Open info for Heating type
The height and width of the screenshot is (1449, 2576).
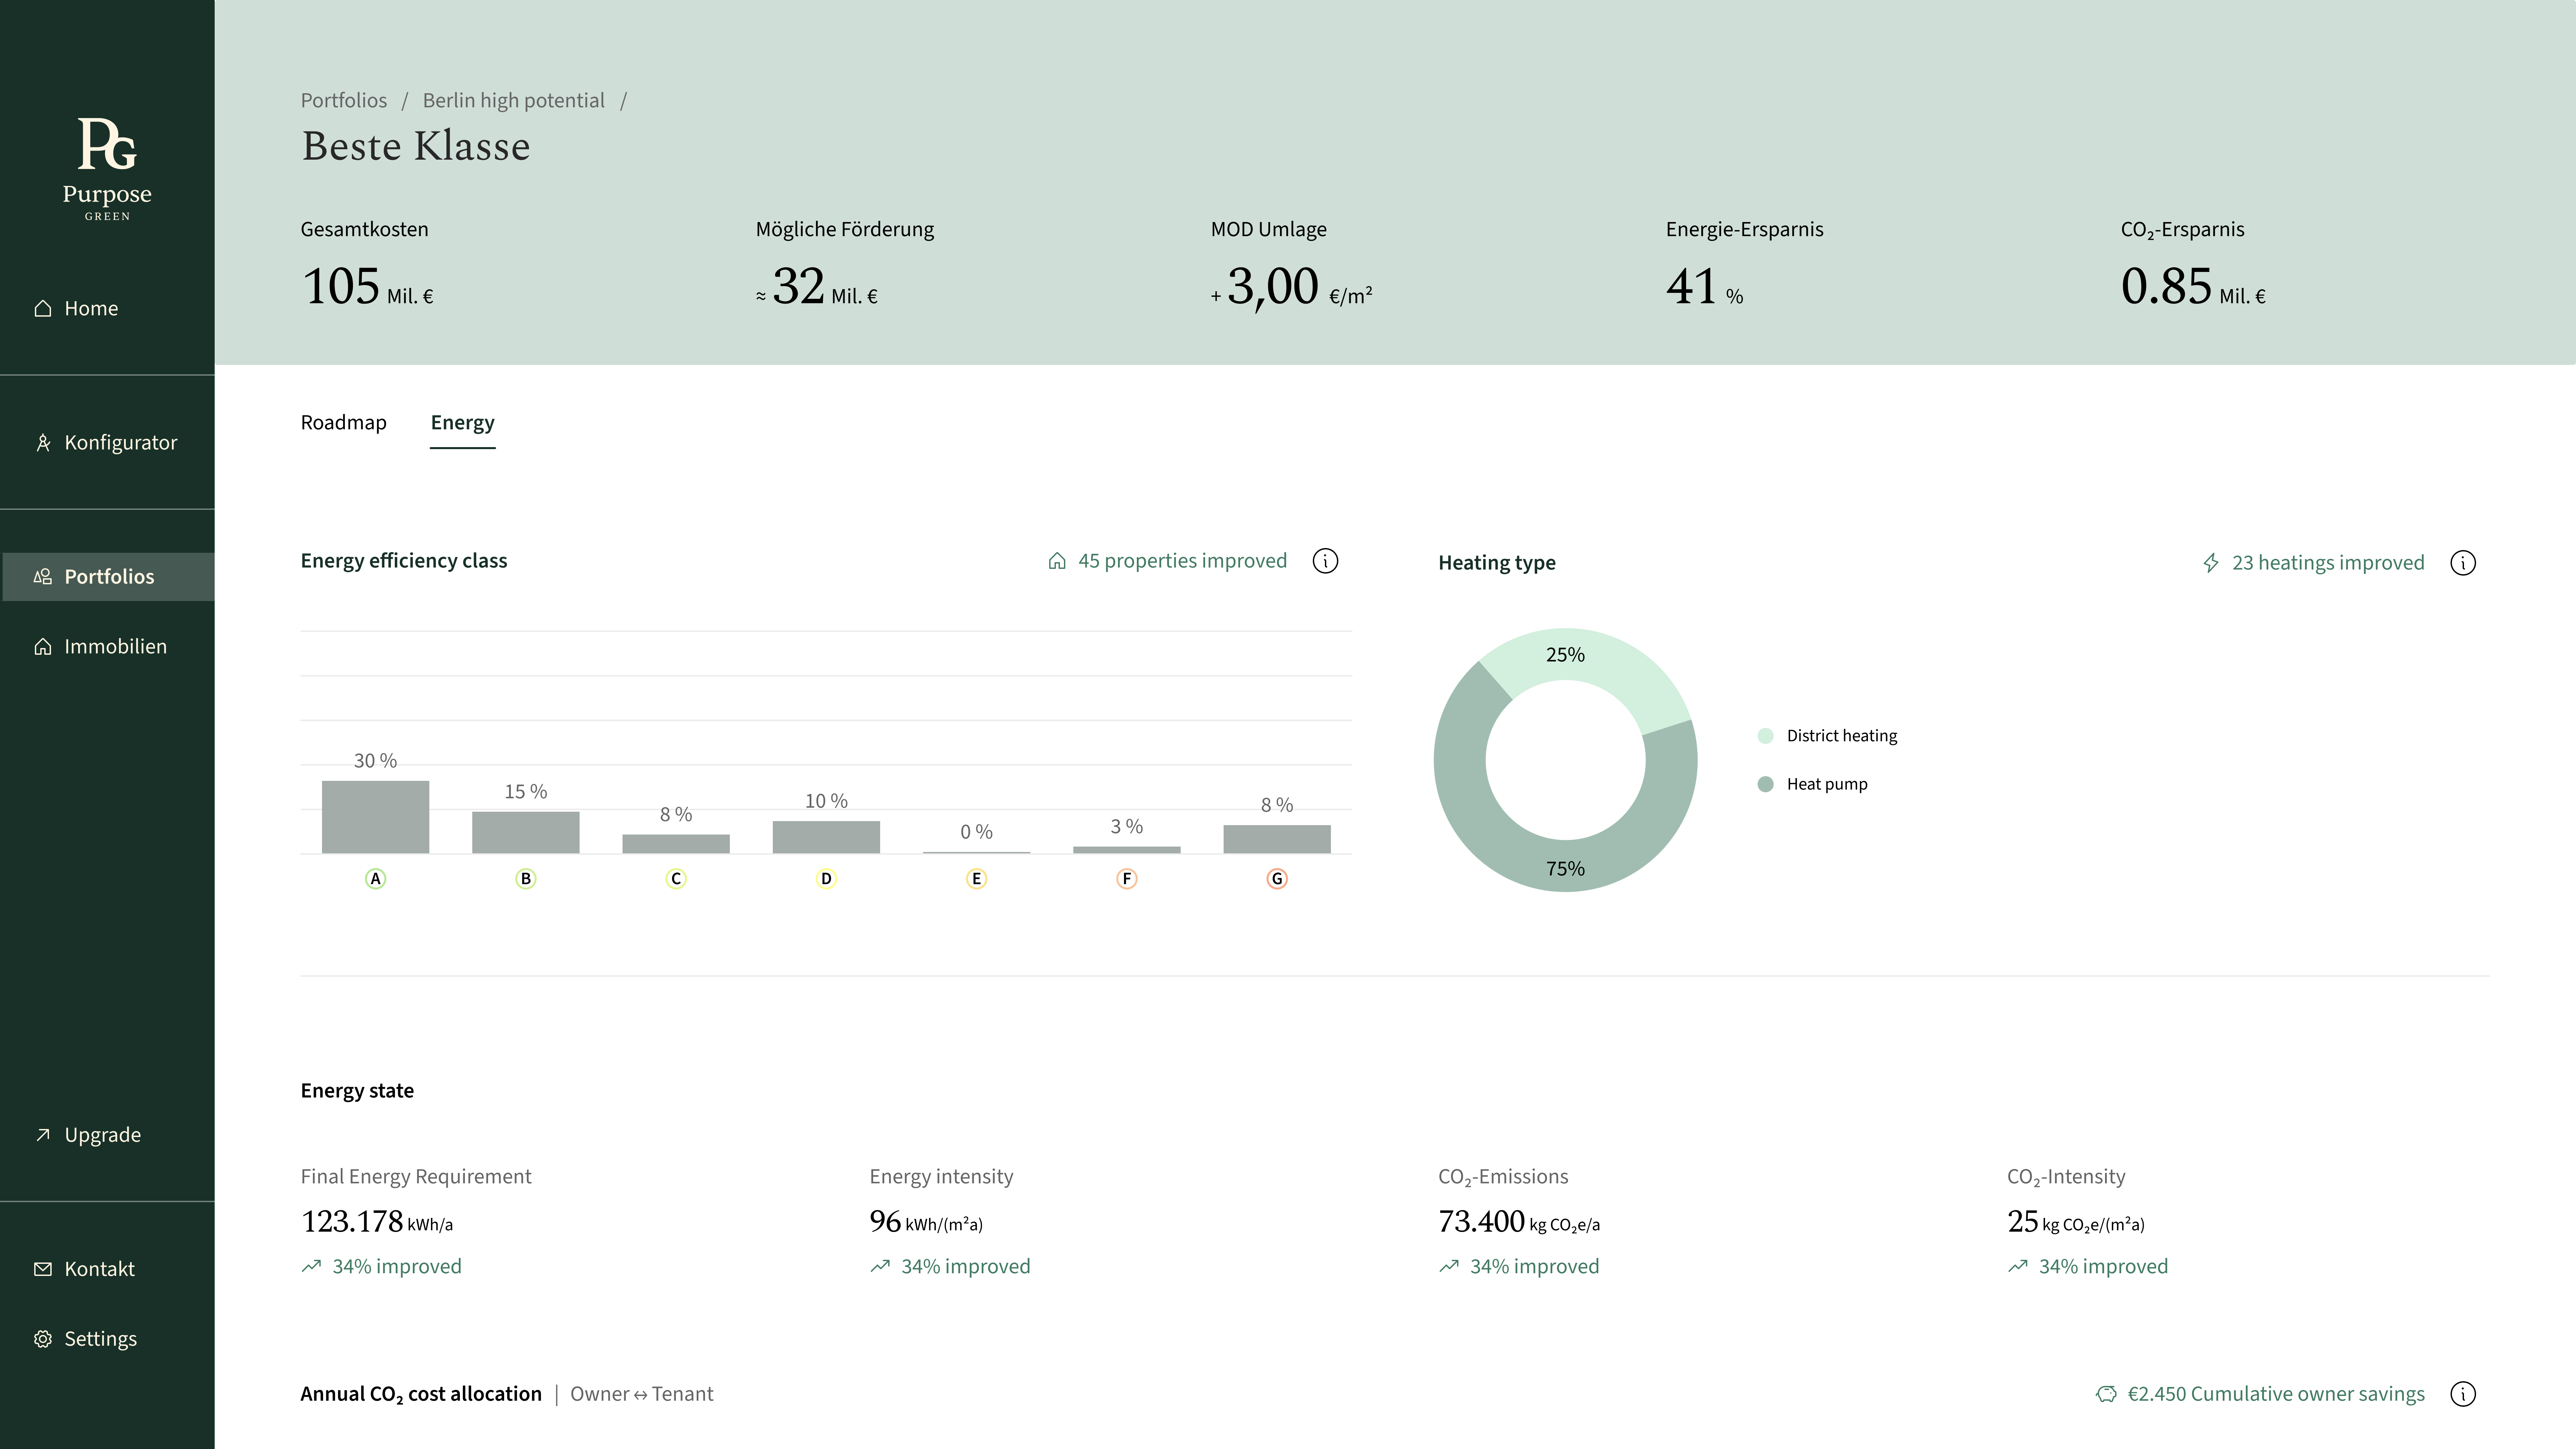click(x=2463, y=563)
